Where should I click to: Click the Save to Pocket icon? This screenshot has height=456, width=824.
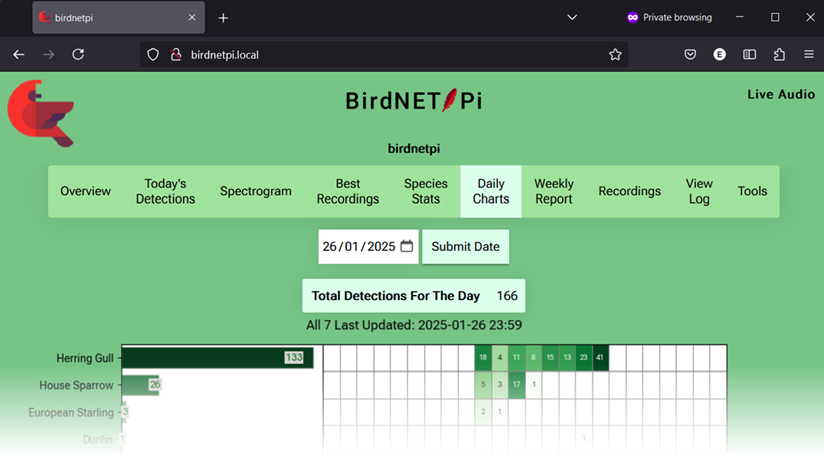click(x=690, y=55)
